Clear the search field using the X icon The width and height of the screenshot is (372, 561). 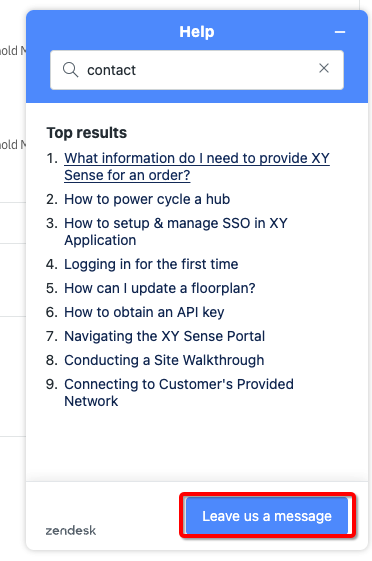pos(324,68)
